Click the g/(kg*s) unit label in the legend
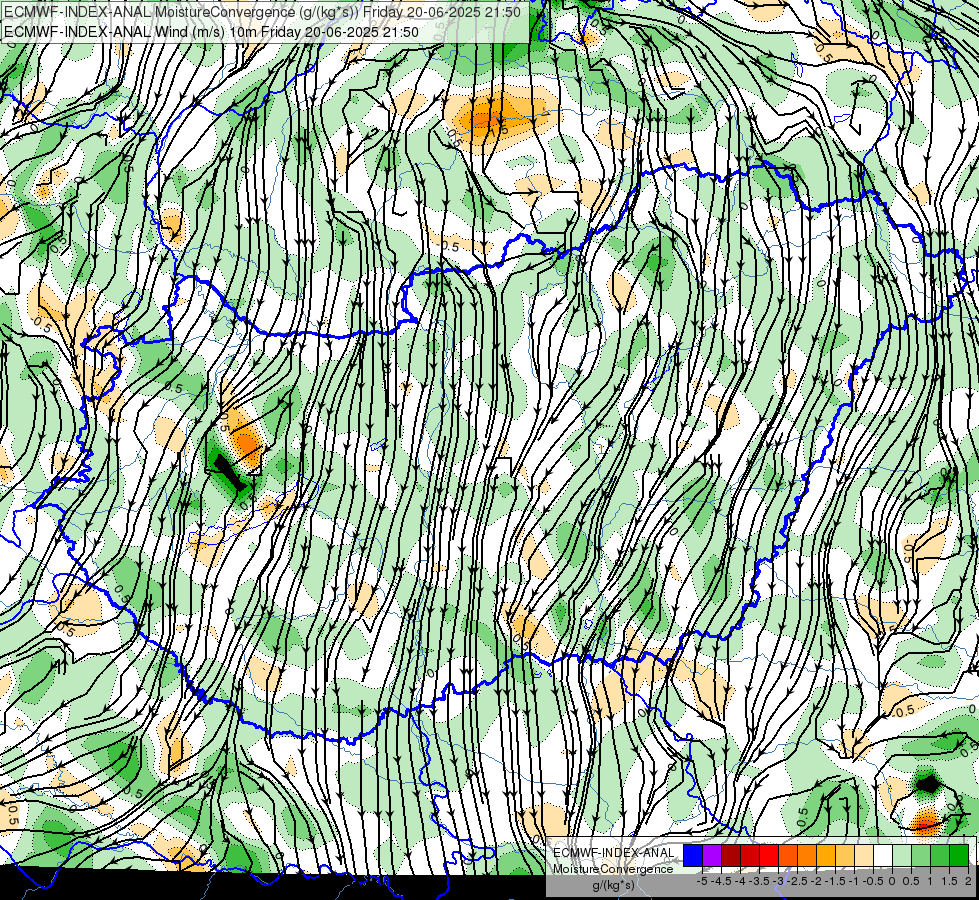This screenshot has height=900, width=979. (613, 886)
